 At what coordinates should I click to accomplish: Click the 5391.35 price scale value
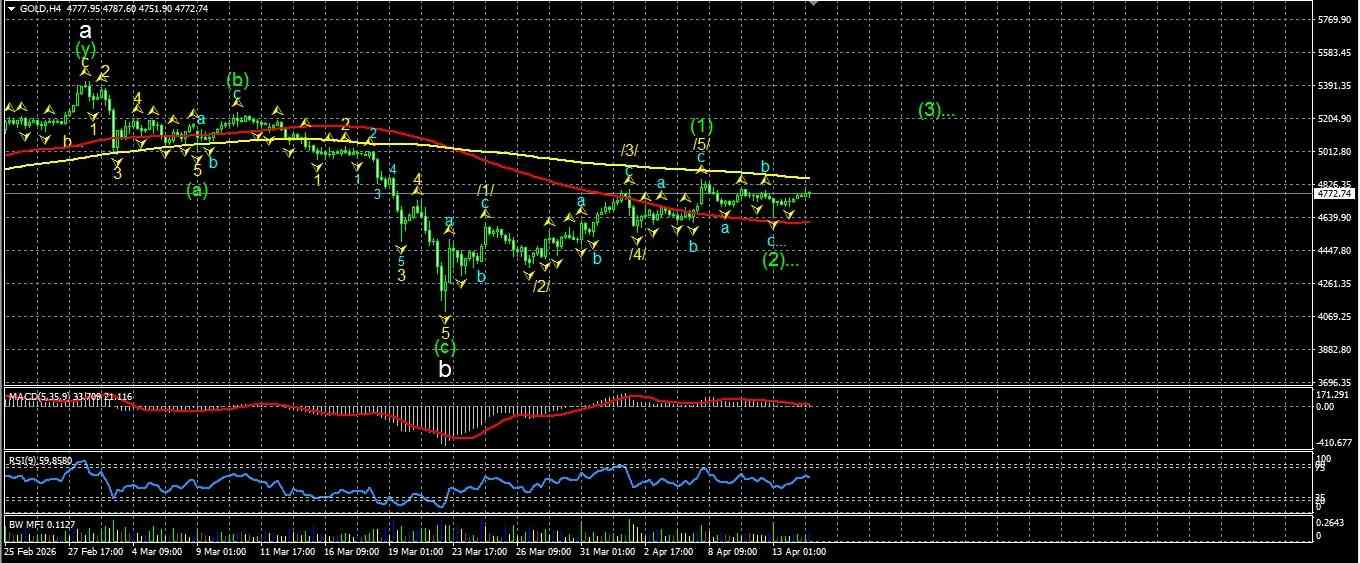(x=1335, y=85)
